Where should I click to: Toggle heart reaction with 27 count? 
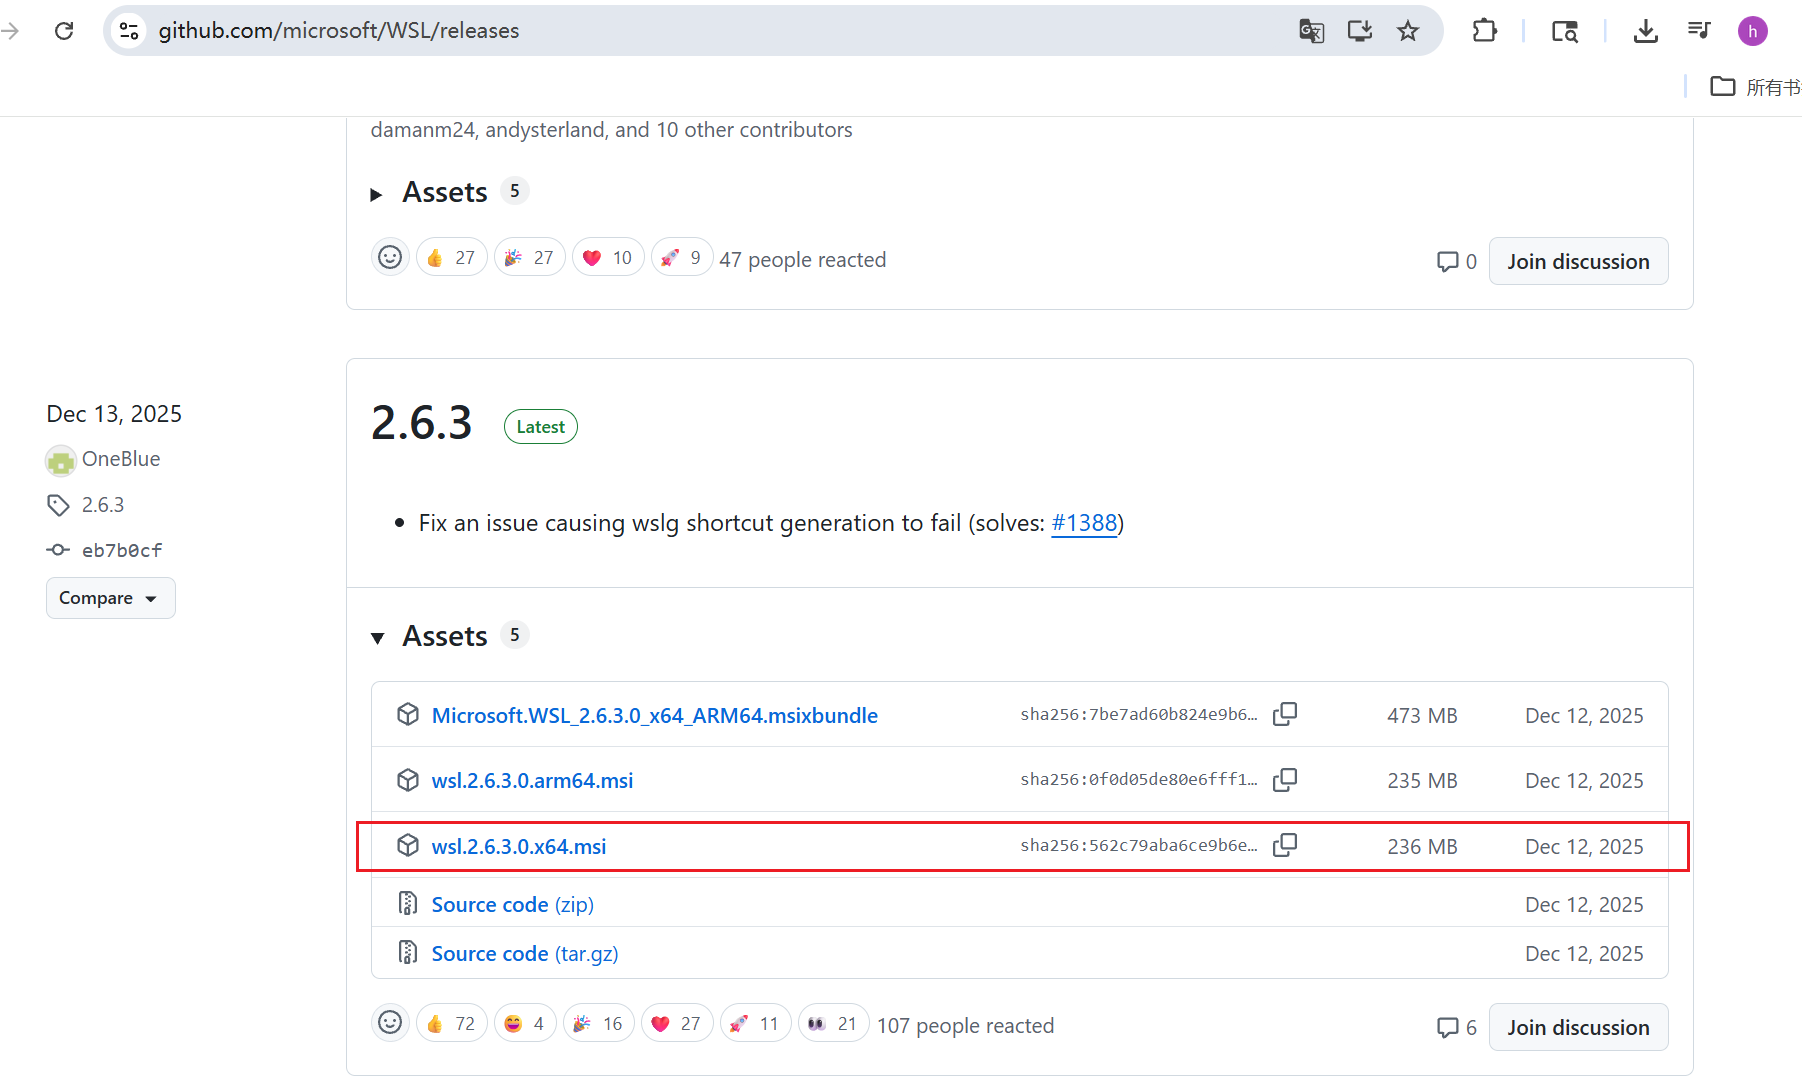pyautogui.click(x=677, y=1023)
